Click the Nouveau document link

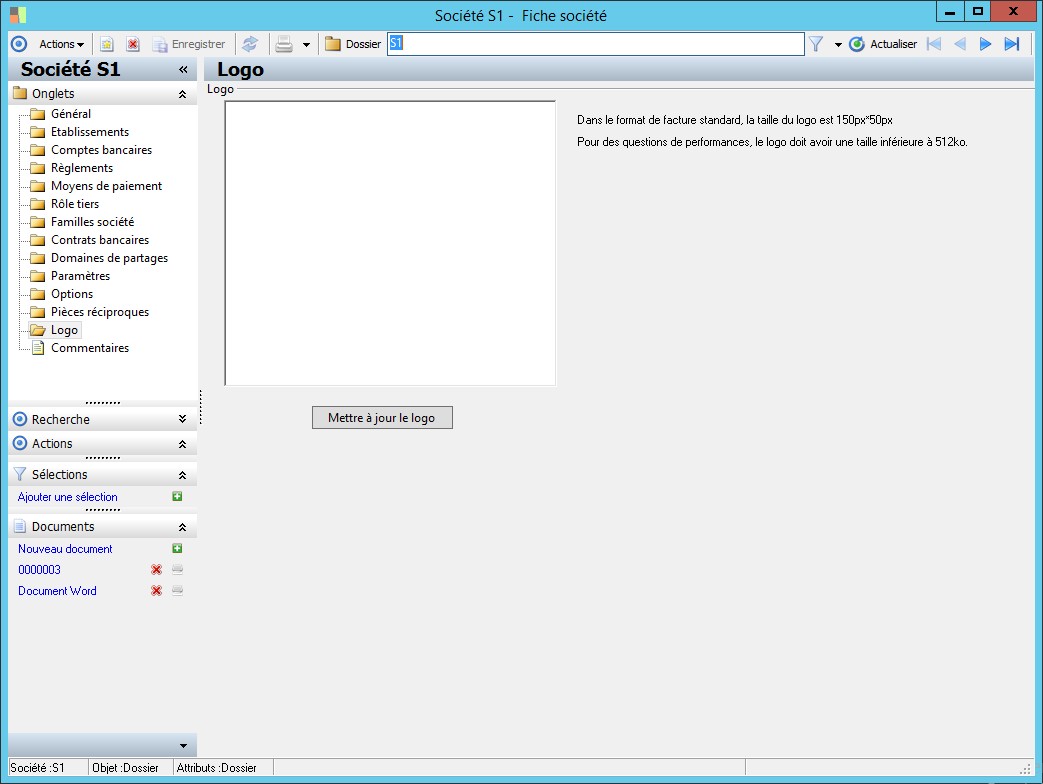(65, 549)
